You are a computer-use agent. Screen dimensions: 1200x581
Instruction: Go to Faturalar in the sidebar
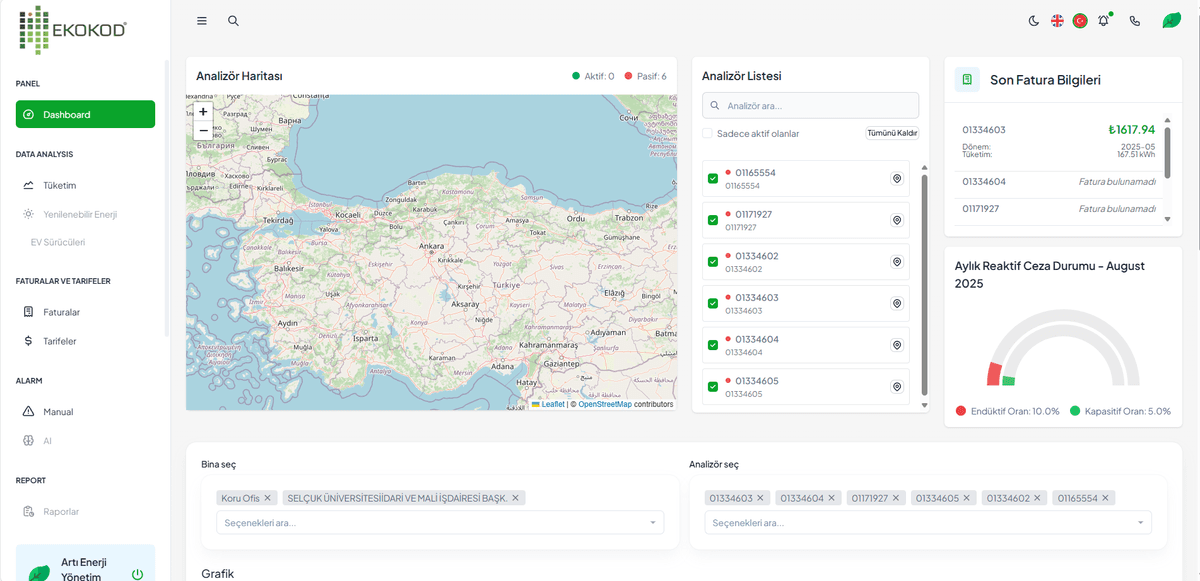coord(85,312)
